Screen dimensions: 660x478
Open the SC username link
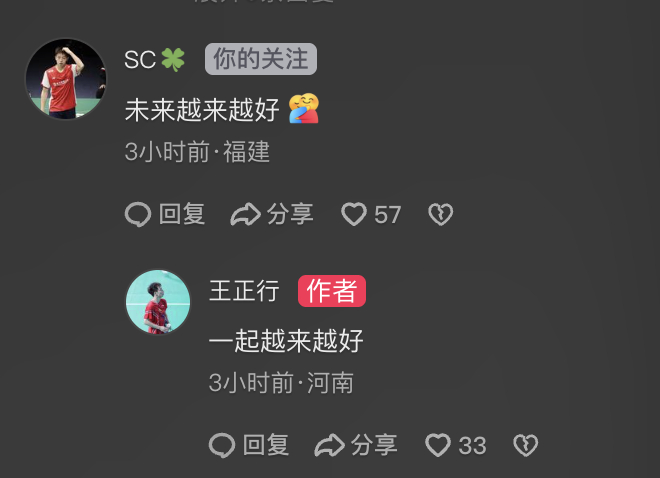(140, 59)
